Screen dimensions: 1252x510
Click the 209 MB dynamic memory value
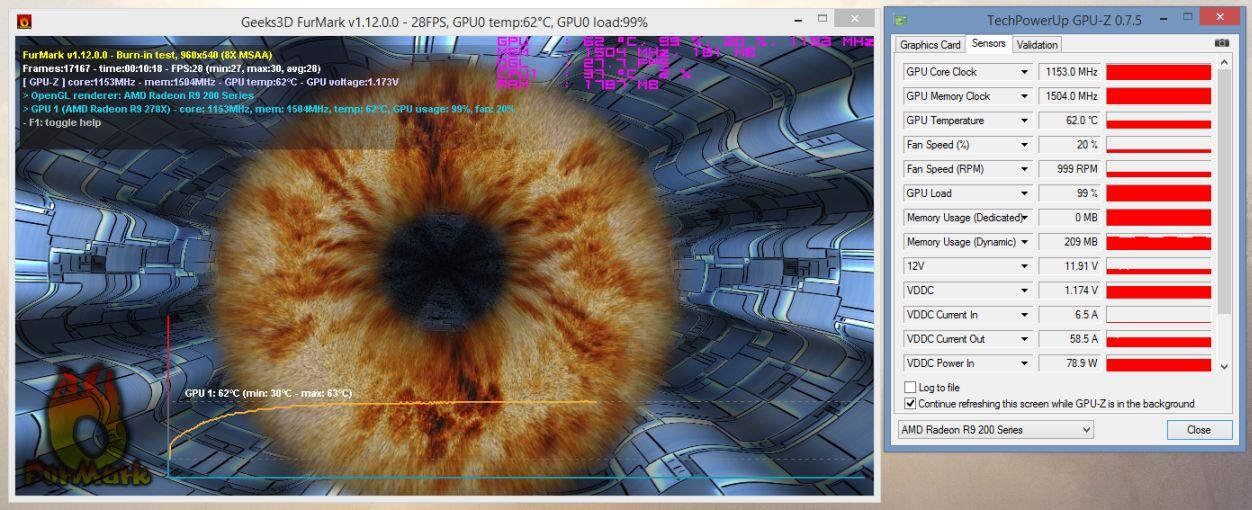tap(1069, 242)
